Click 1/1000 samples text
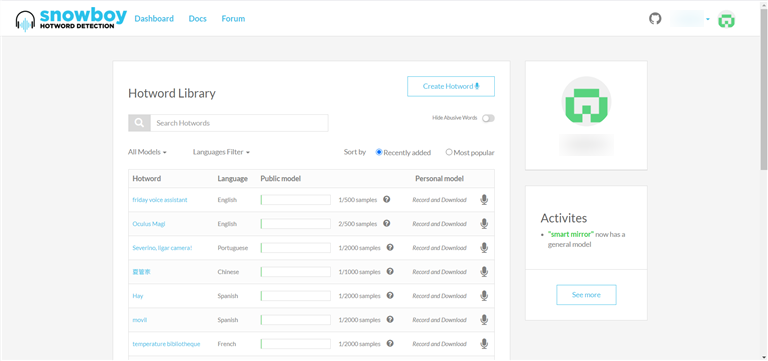The image size is (768, 361). click(x=360, y=272)
